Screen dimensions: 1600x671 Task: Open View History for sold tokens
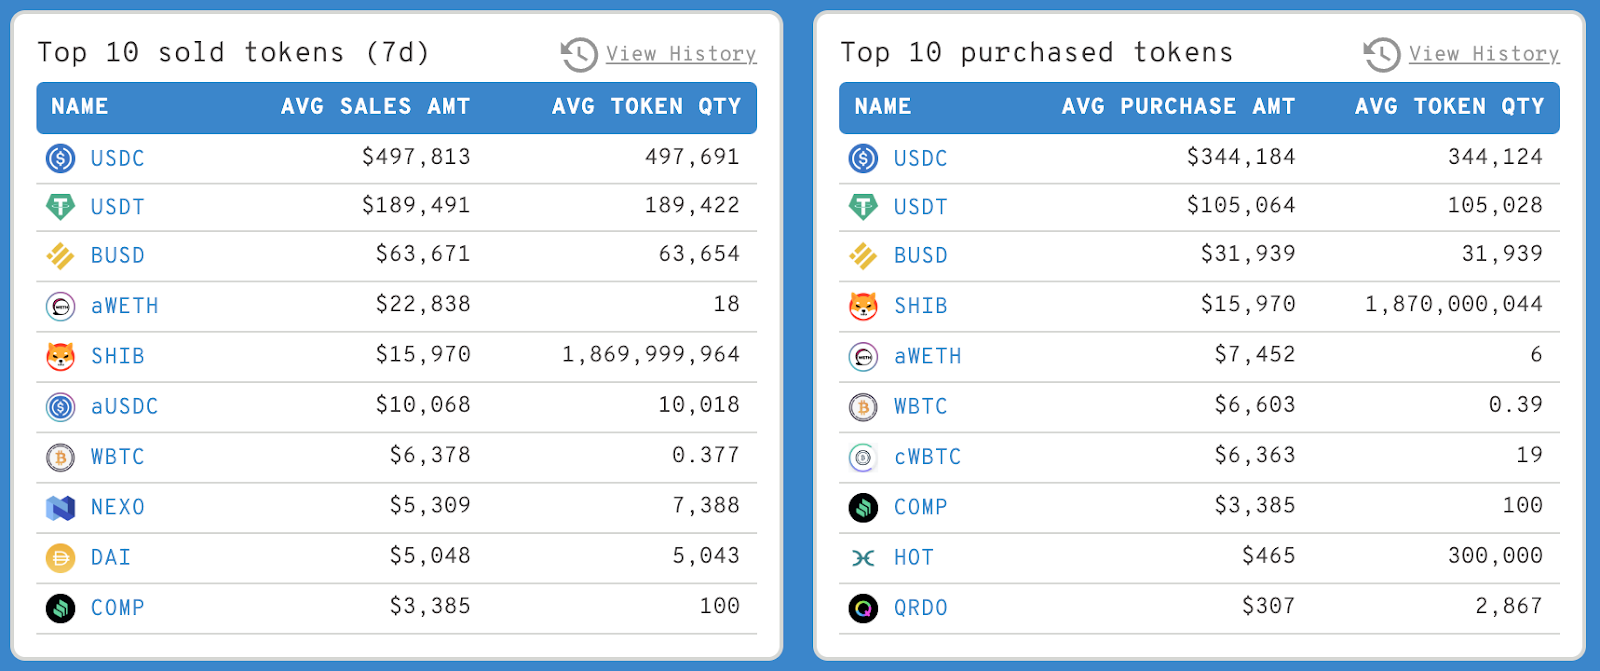click(x=681, y=54)
